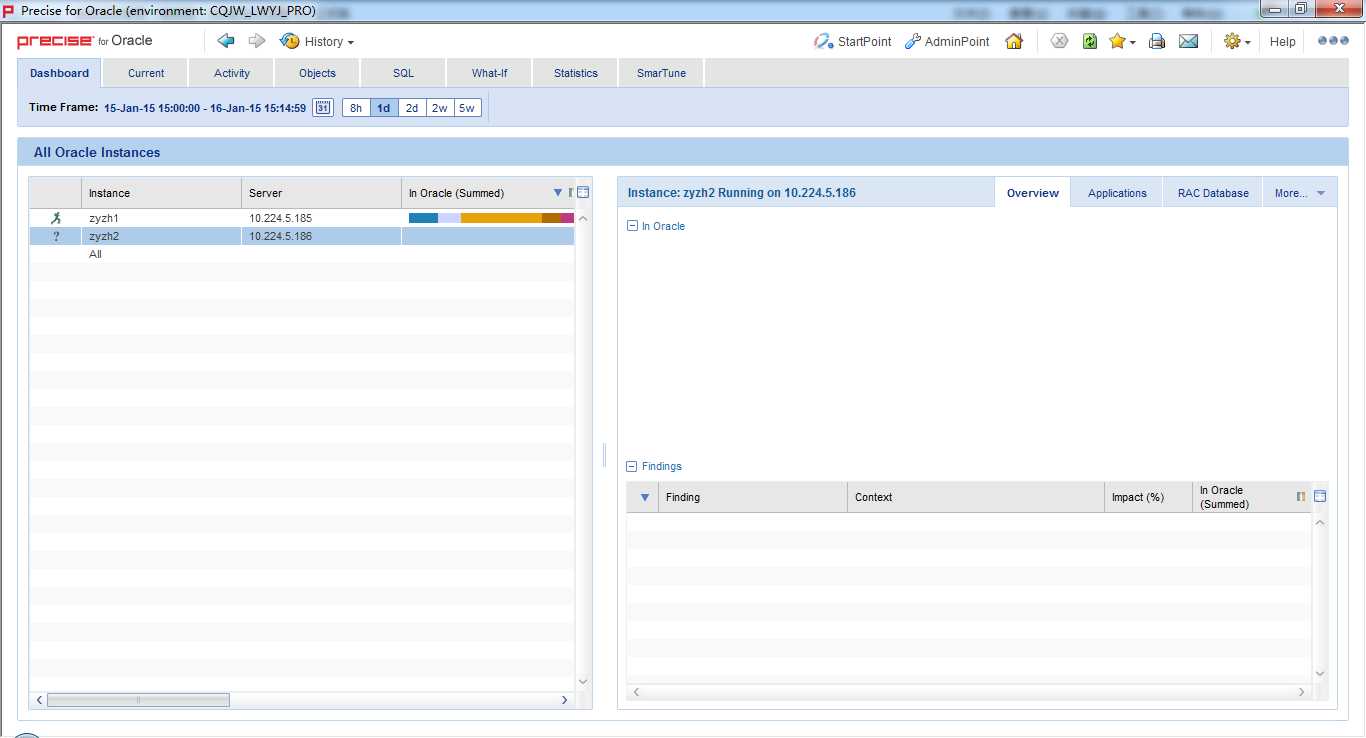Image resolution: width=1366 pixels, height=738 pixels.
Task: Click the Instance column header
Action: point(161,193)
